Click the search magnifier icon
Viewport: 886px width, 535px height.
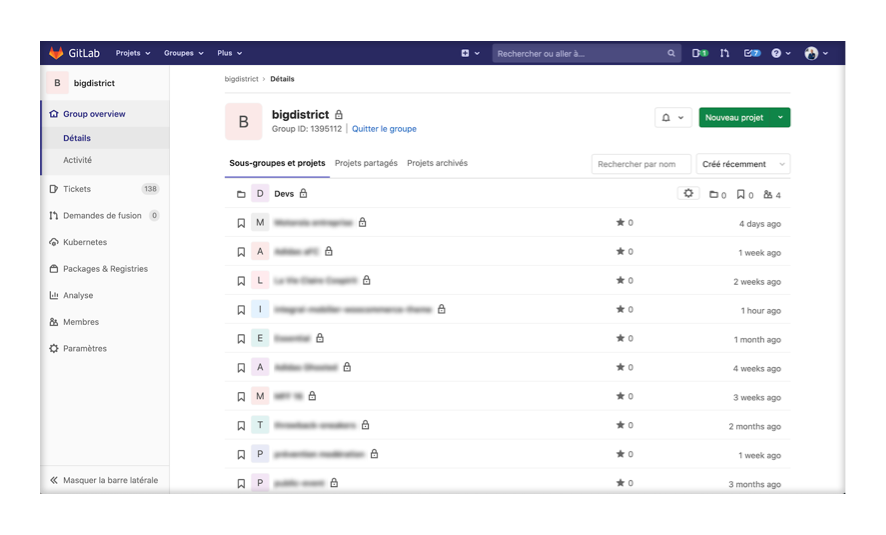[x=671, y=54]
